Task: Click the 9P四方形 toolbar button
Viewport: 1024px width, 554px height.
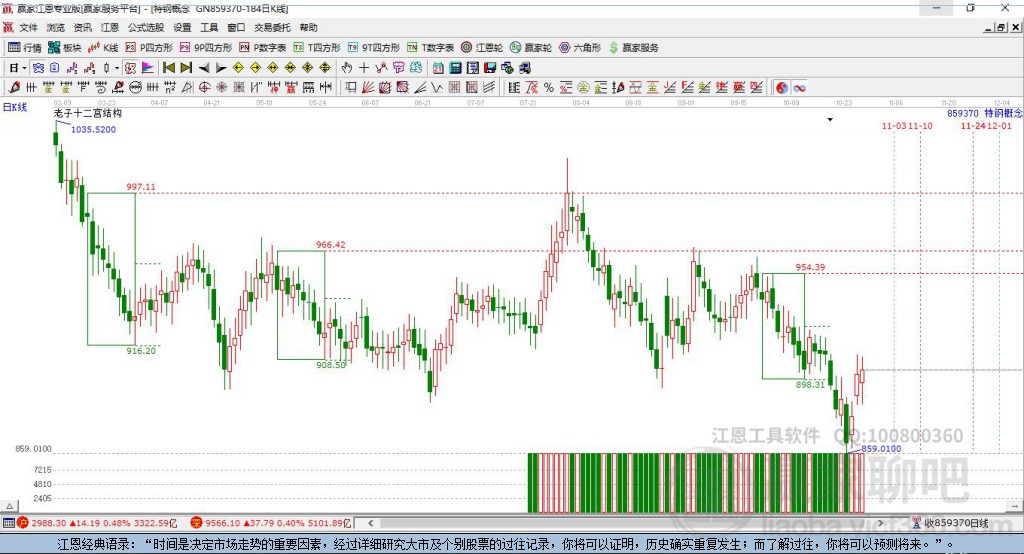Action: click(x=213, y=47)
